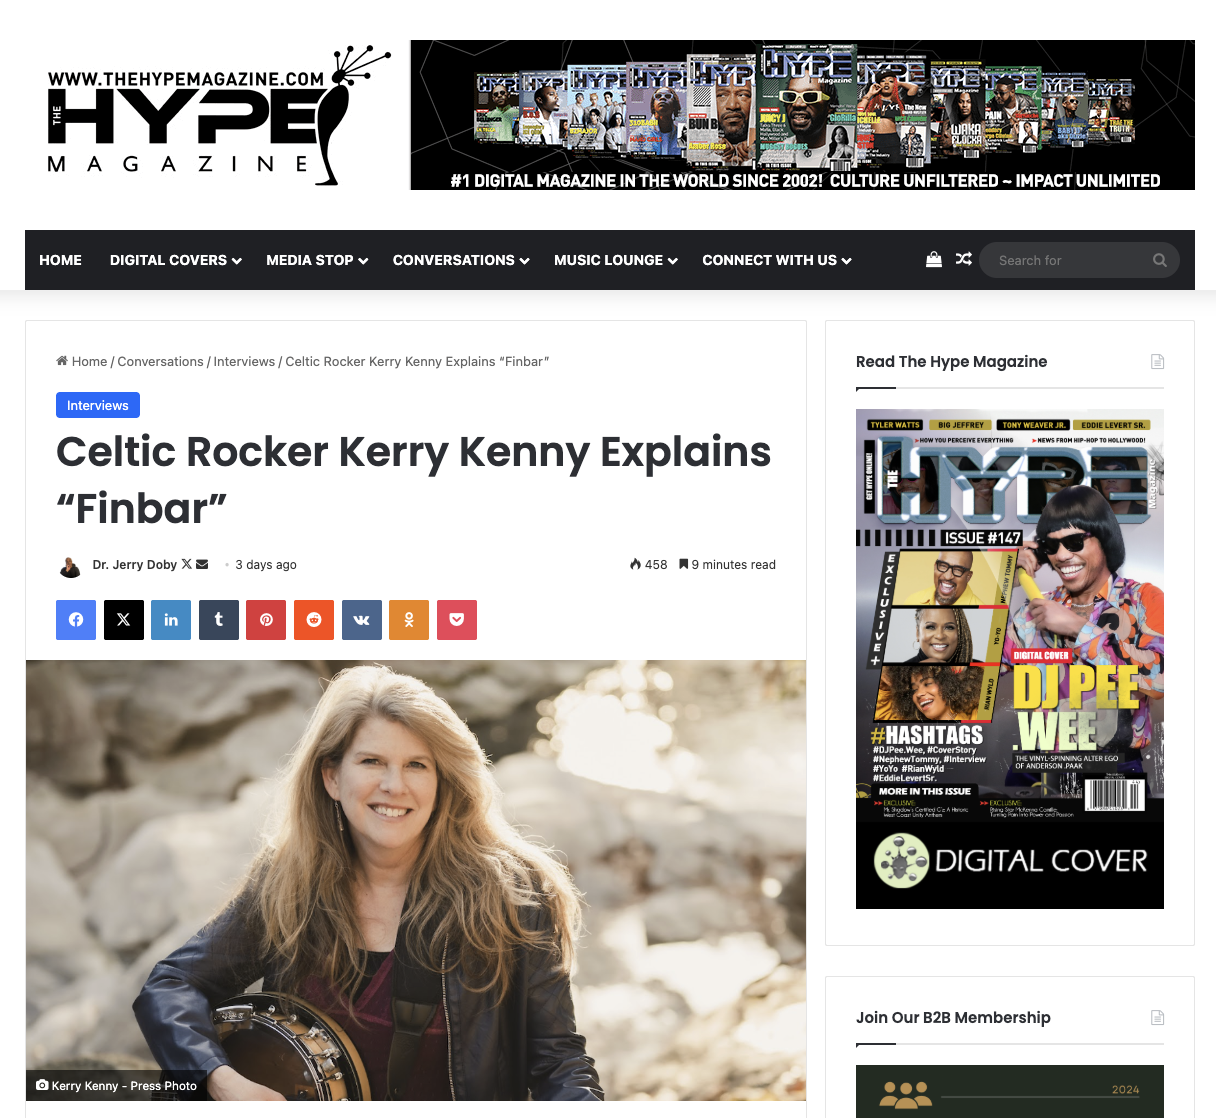Save article to Pocket
The width and height of the screenshot is (1216, 1118).
(x=457, y=620)
